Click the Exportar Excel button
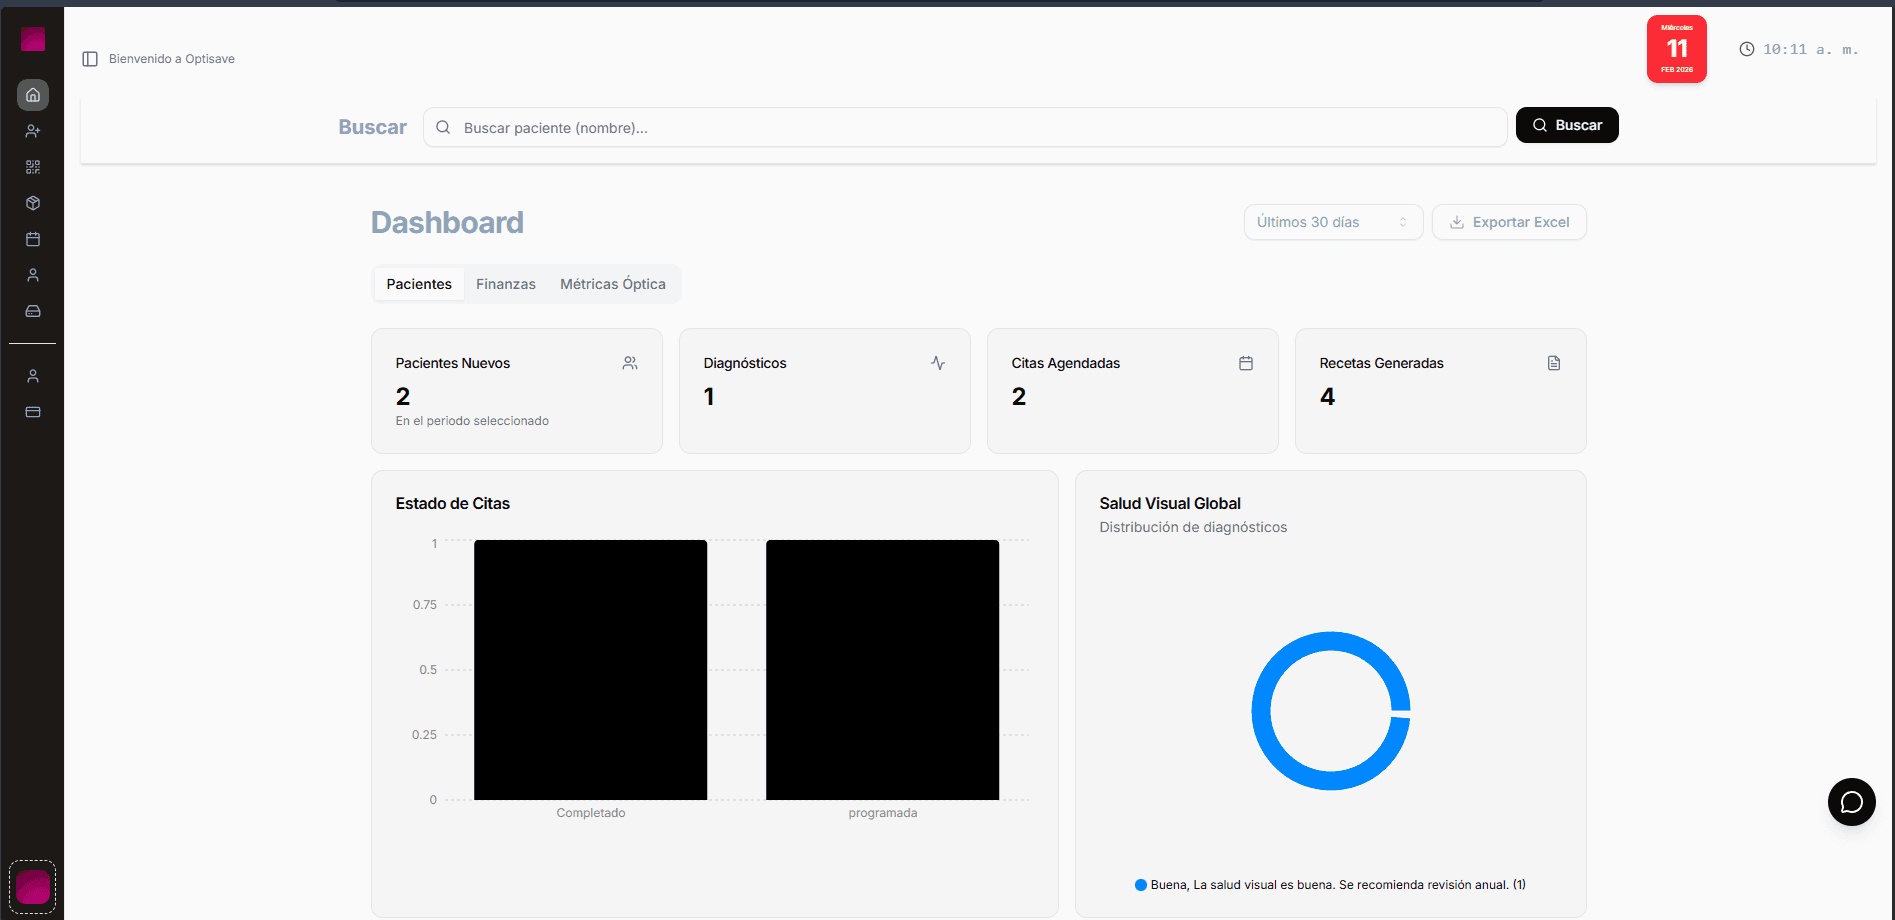Viewport: 1895px width, 920px height. click(x=1509, y=222)
